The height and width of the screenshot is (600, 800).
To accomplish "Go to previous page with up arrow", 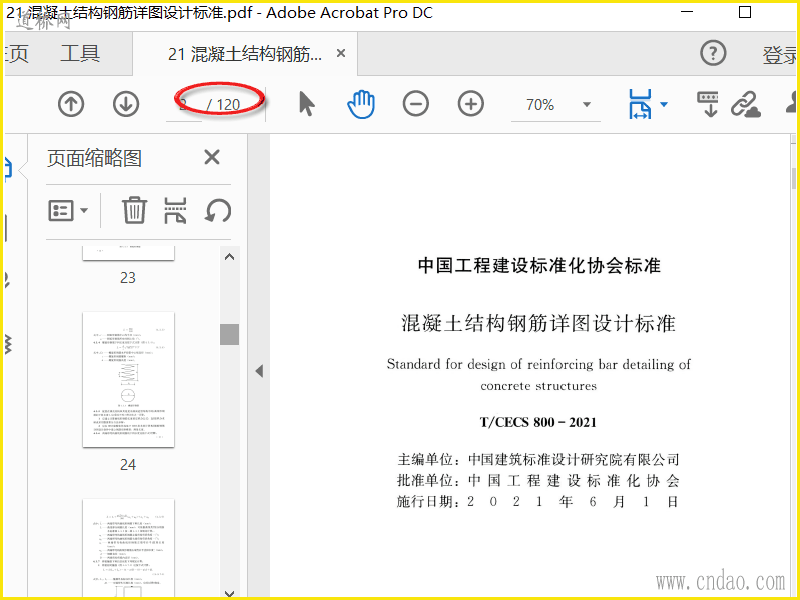I will [71, 104].
